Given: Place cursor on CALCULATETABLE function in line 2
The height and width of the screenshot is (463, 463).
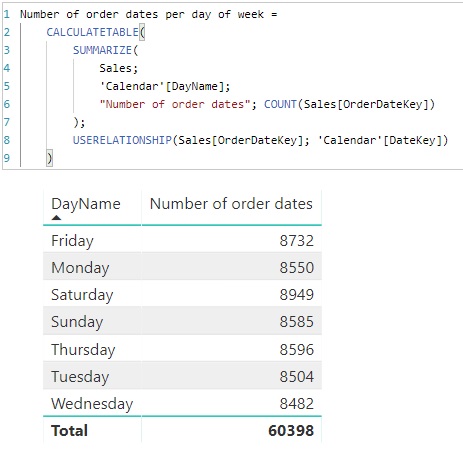Looking at the screenshot, I should [x=92, y=32].
